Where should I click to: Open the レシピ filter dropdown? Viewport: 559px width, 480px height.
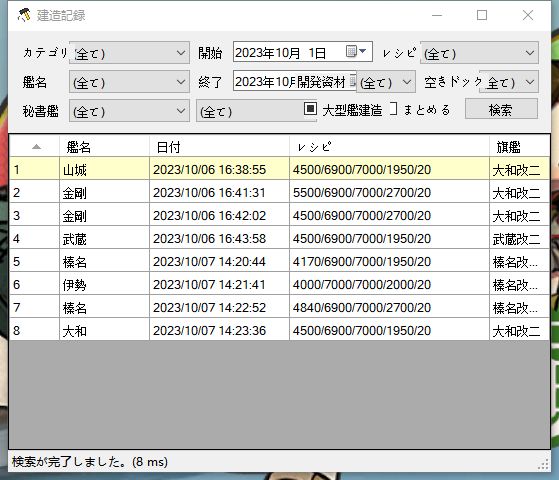[x=479, y=53]
